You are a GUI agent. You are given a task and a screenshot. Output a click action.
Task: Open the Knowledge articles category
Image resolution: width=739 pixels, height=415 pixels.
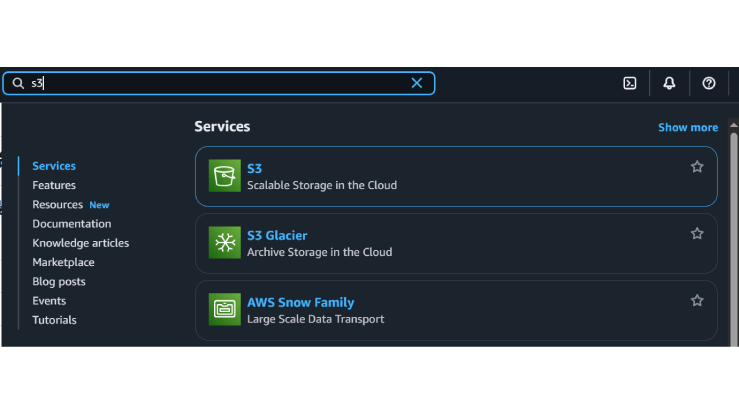point(80,243)
